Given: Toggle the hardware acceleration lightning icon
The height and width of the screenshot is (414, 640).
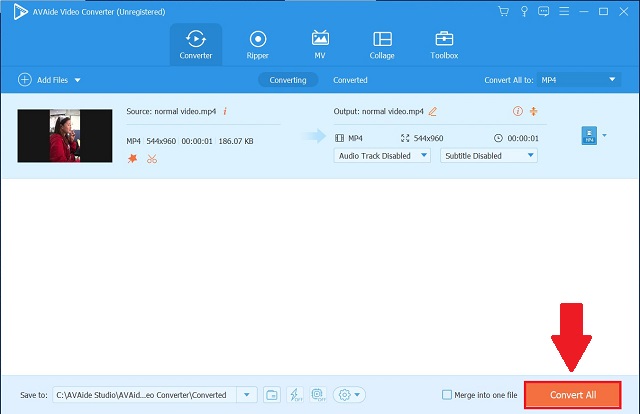Looking at the screenshot, I should pos(295,395).
